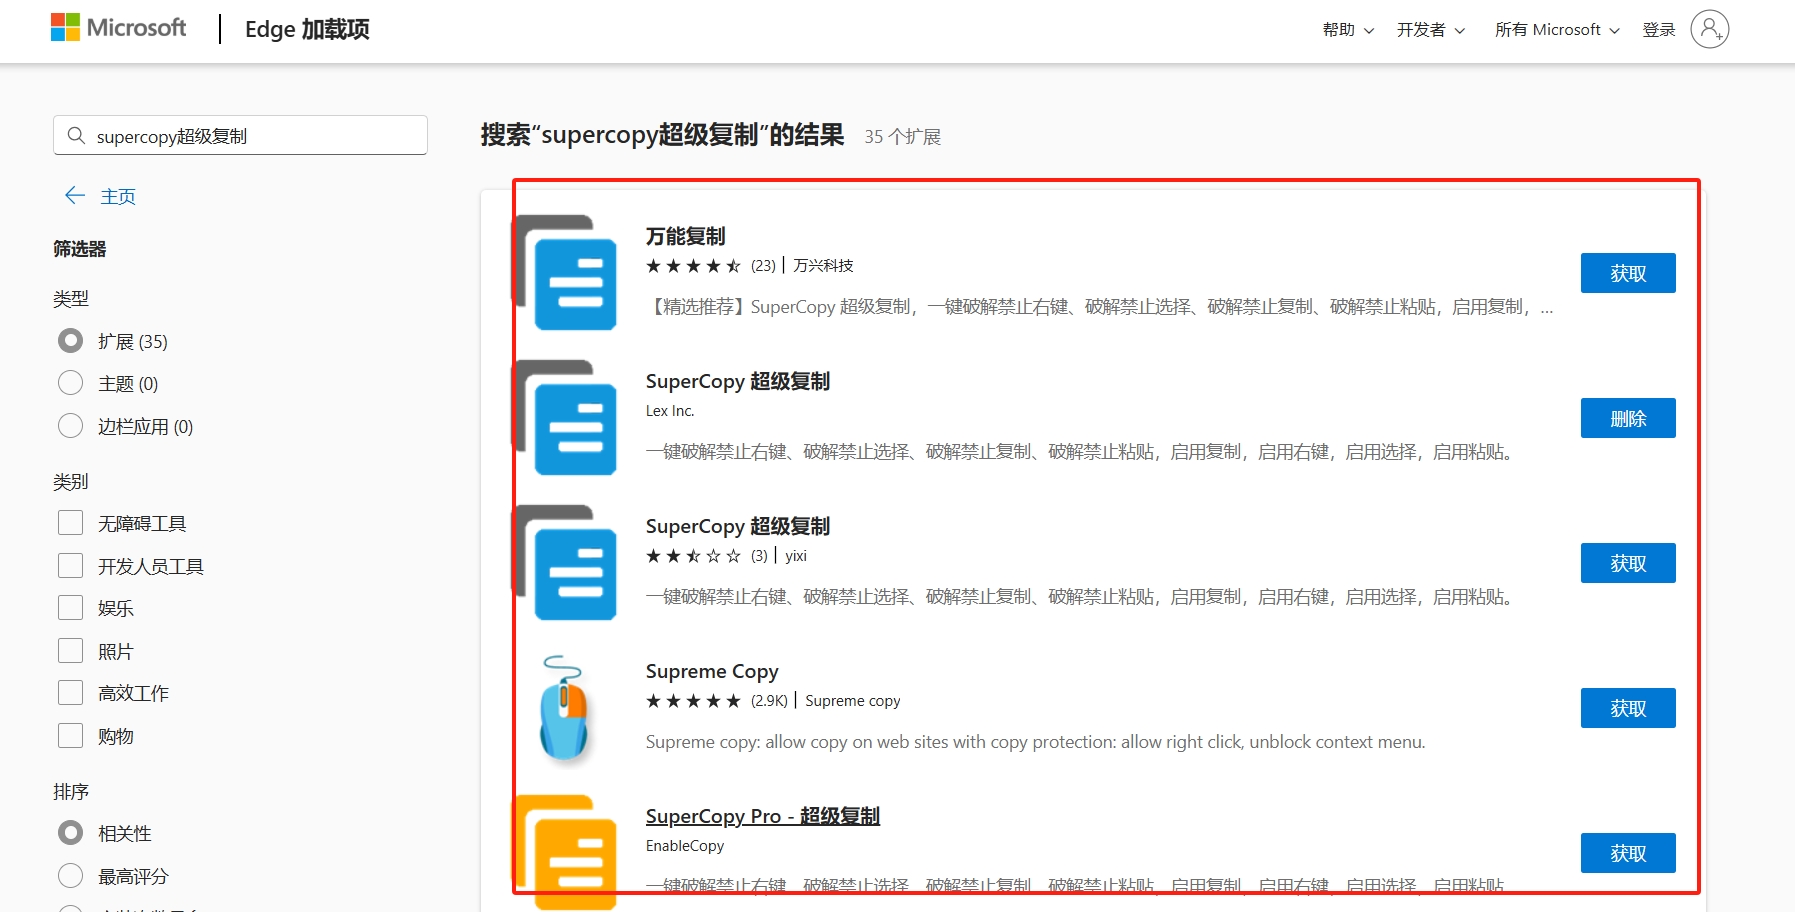Screen dimensions: 1795x912
Task: Click the orange SuperCopy Pro icon
Action: [567, 852]
